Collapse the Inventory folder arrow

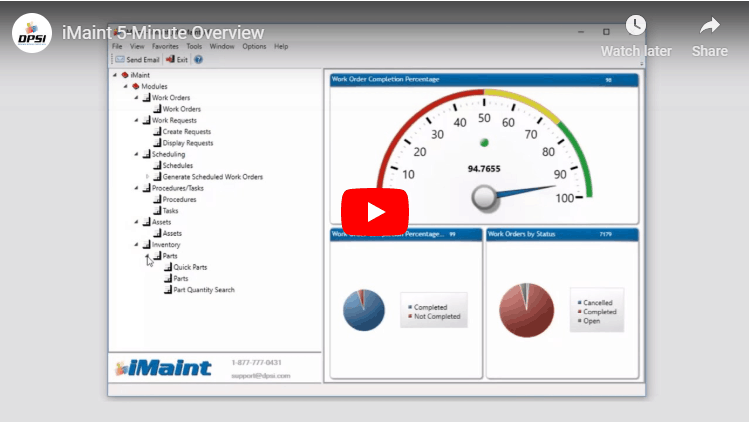coord(137,244)
